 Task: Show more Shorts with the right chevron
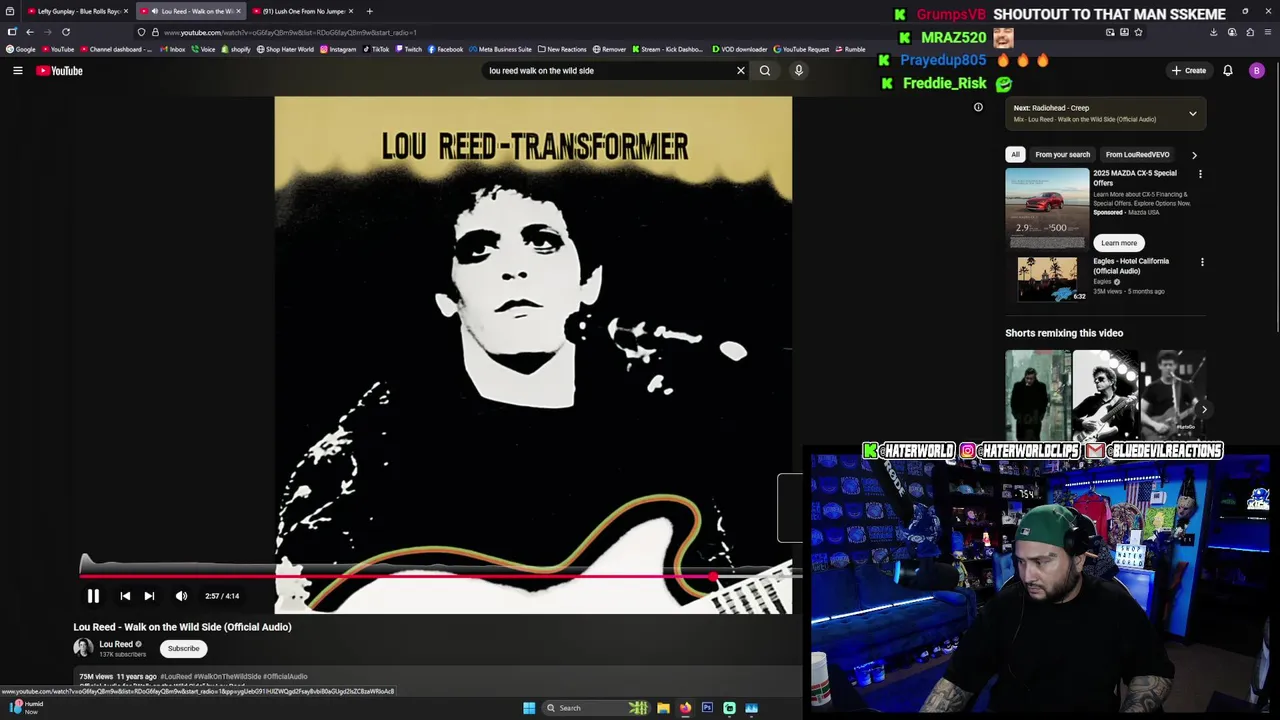coord(1204,409)
